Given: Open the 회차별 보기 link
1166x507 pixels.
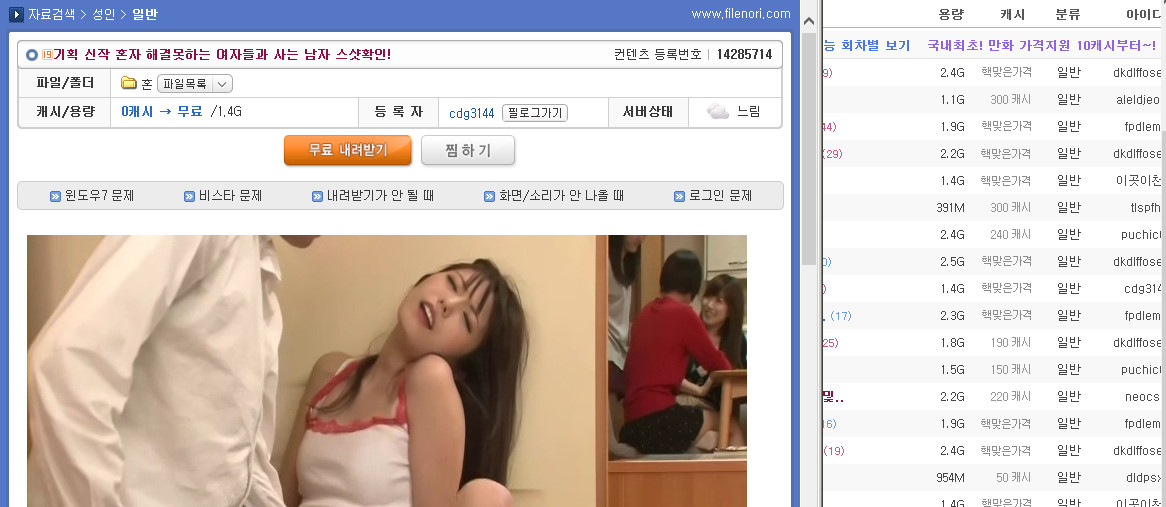Looking at the screenshot, I should coord(876,45).
